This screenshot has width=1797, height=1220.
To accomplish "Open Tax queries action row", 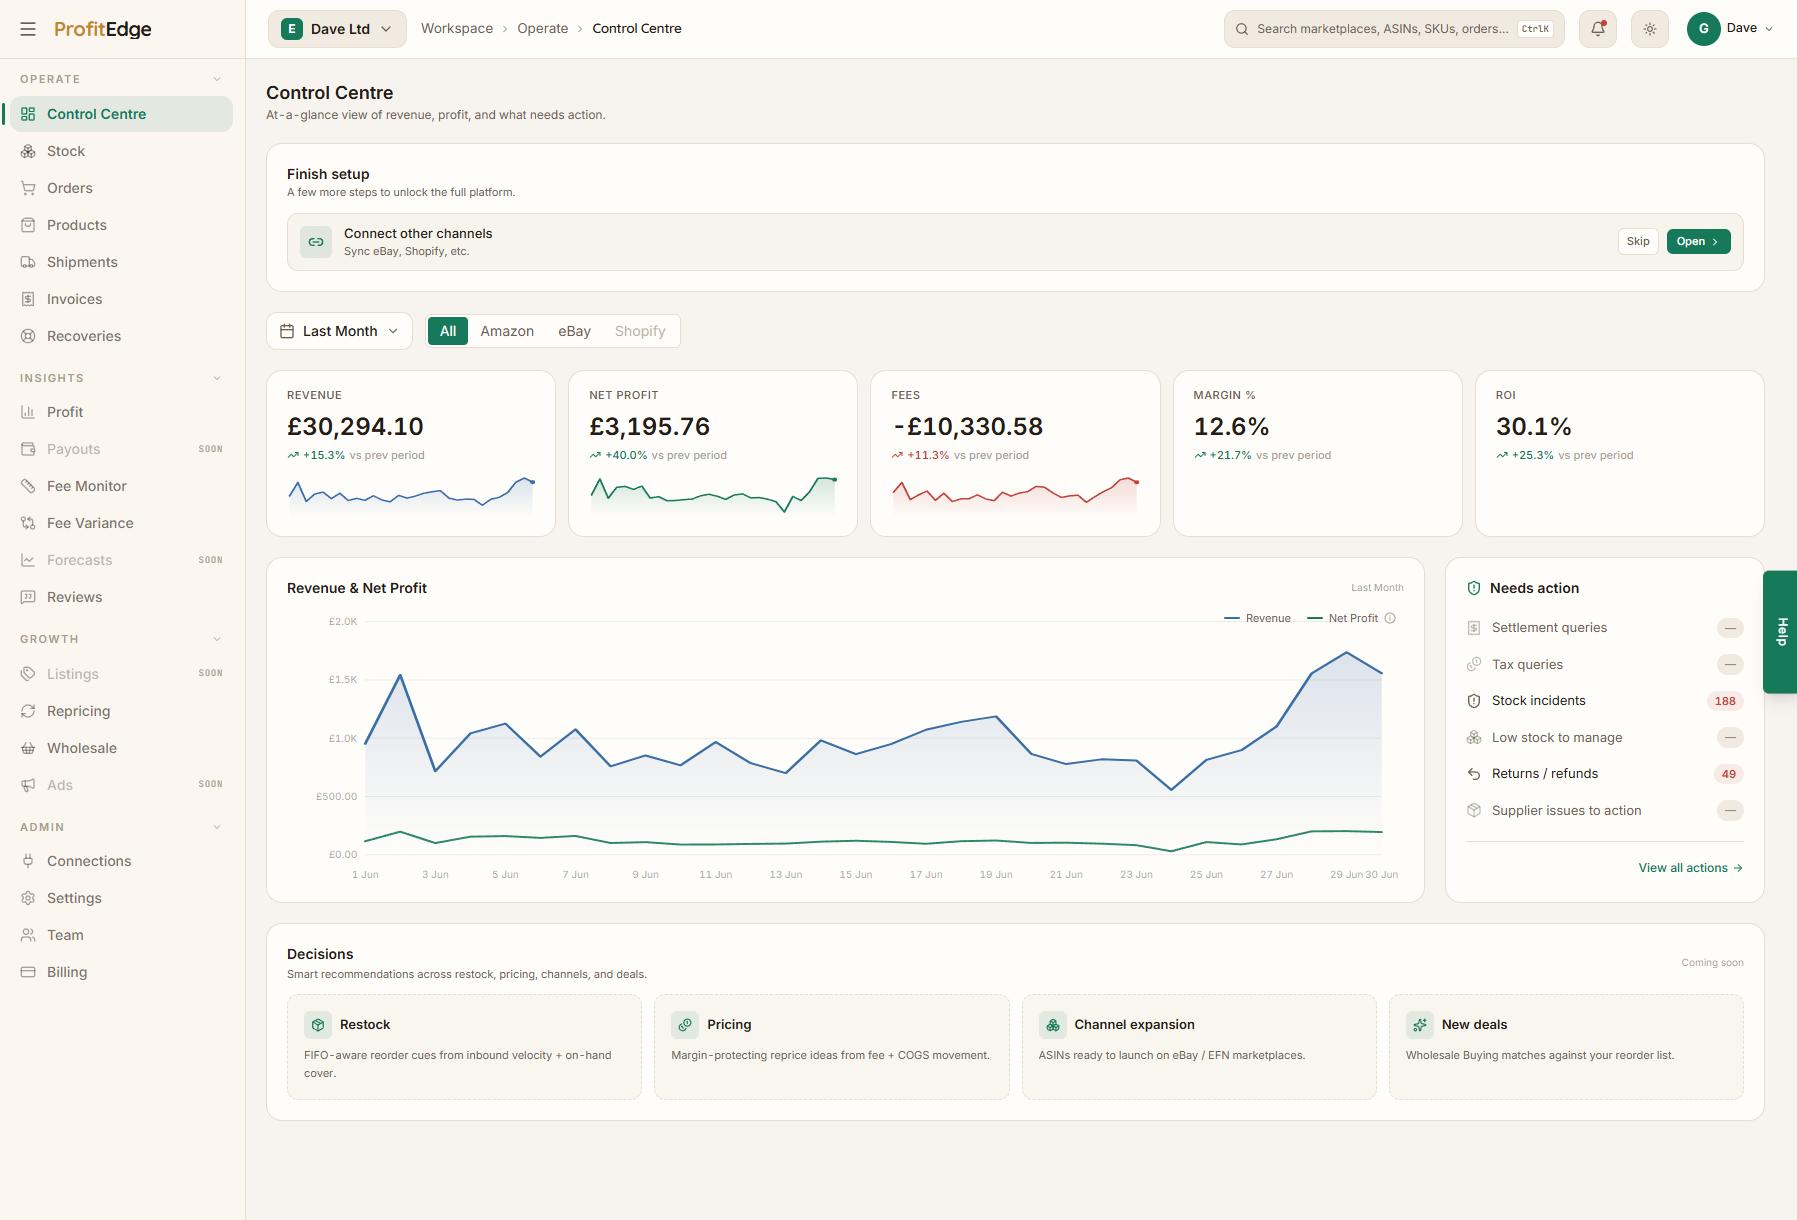I will 1605,665.
